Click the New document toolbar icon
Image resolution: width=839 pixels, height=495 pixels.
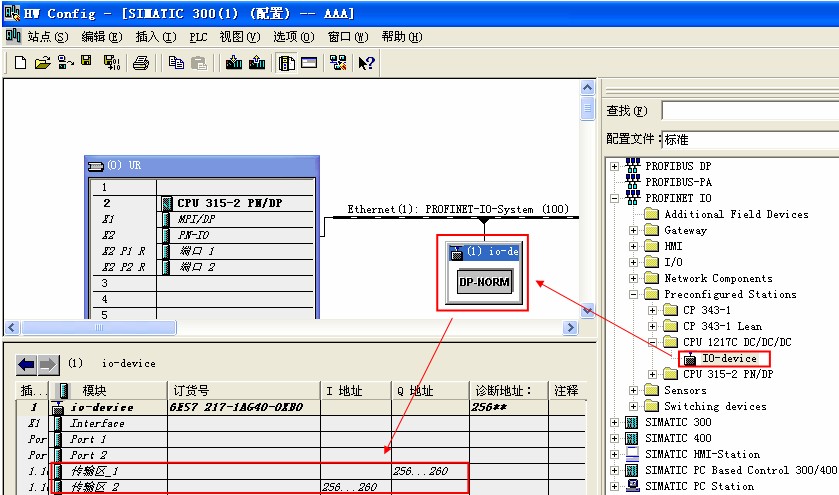(x=20, y=63)
